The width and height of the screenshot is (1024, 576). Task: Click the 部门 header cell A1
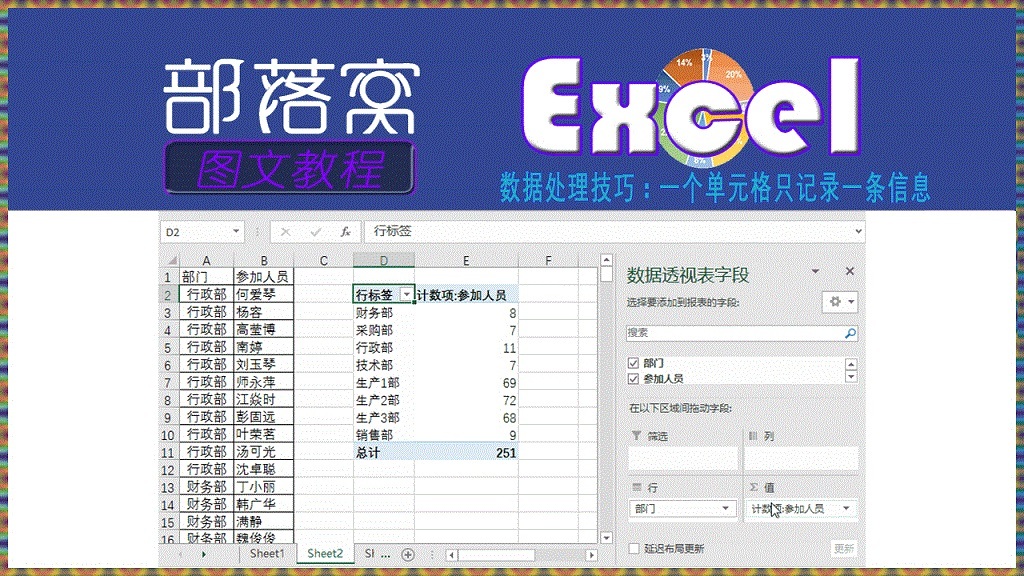[x=206, y=277]
